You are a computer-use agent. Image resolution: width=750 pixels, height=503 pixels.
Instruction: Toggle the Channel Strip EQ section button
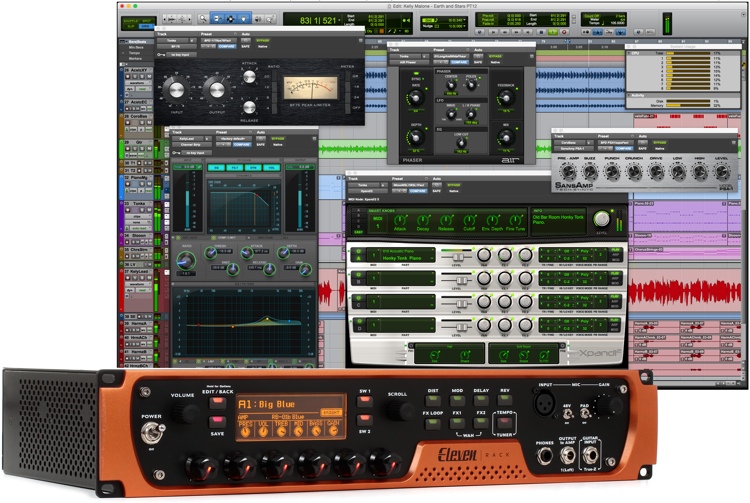click(x=216, y=167)
